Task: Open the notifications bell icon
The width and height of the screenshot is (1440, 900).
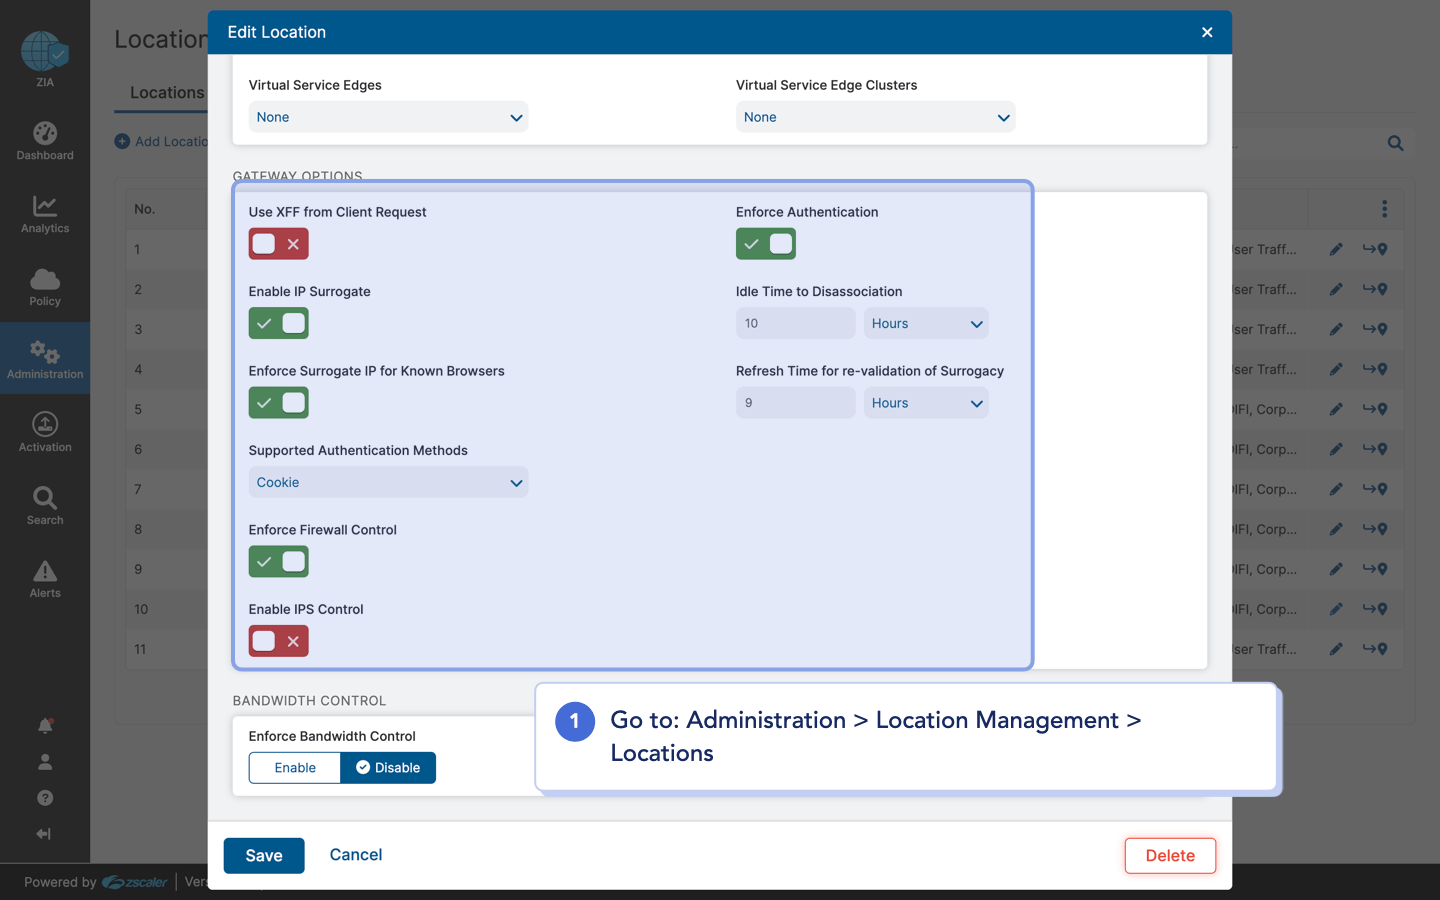Action: click(x=44, y=725)
